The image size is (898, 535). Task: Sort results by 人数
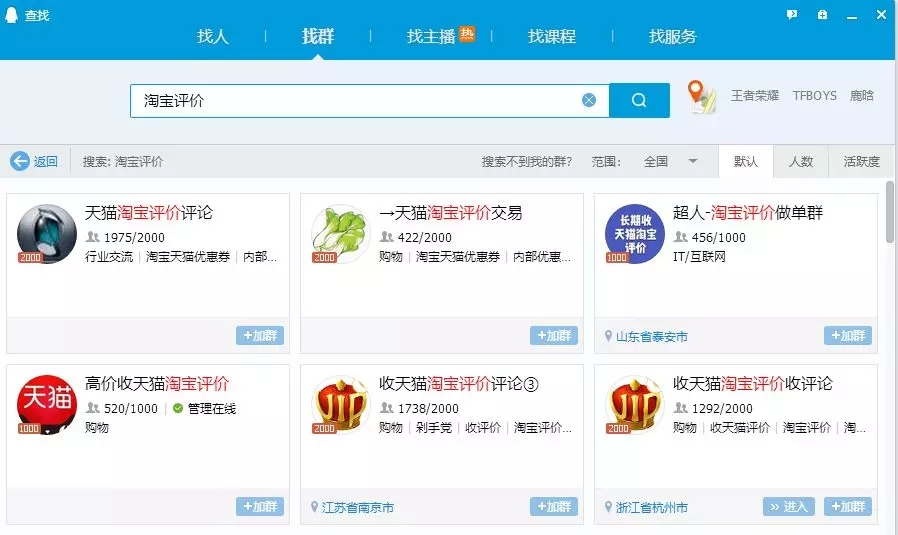pos(801,162)
